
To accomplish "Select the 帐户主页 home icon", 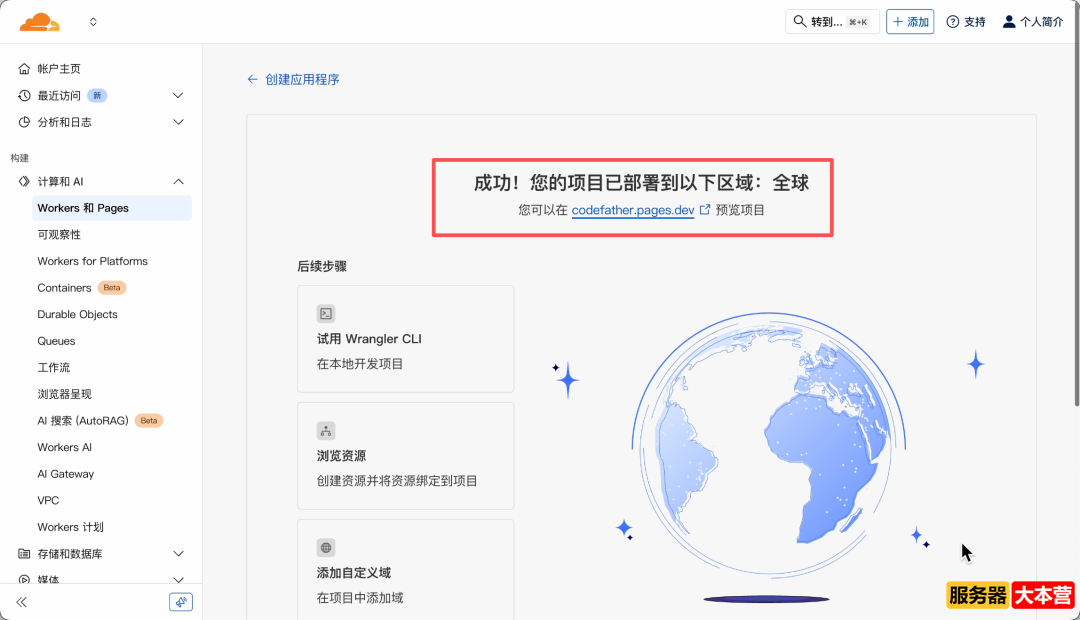I will (x=24, y=68).
